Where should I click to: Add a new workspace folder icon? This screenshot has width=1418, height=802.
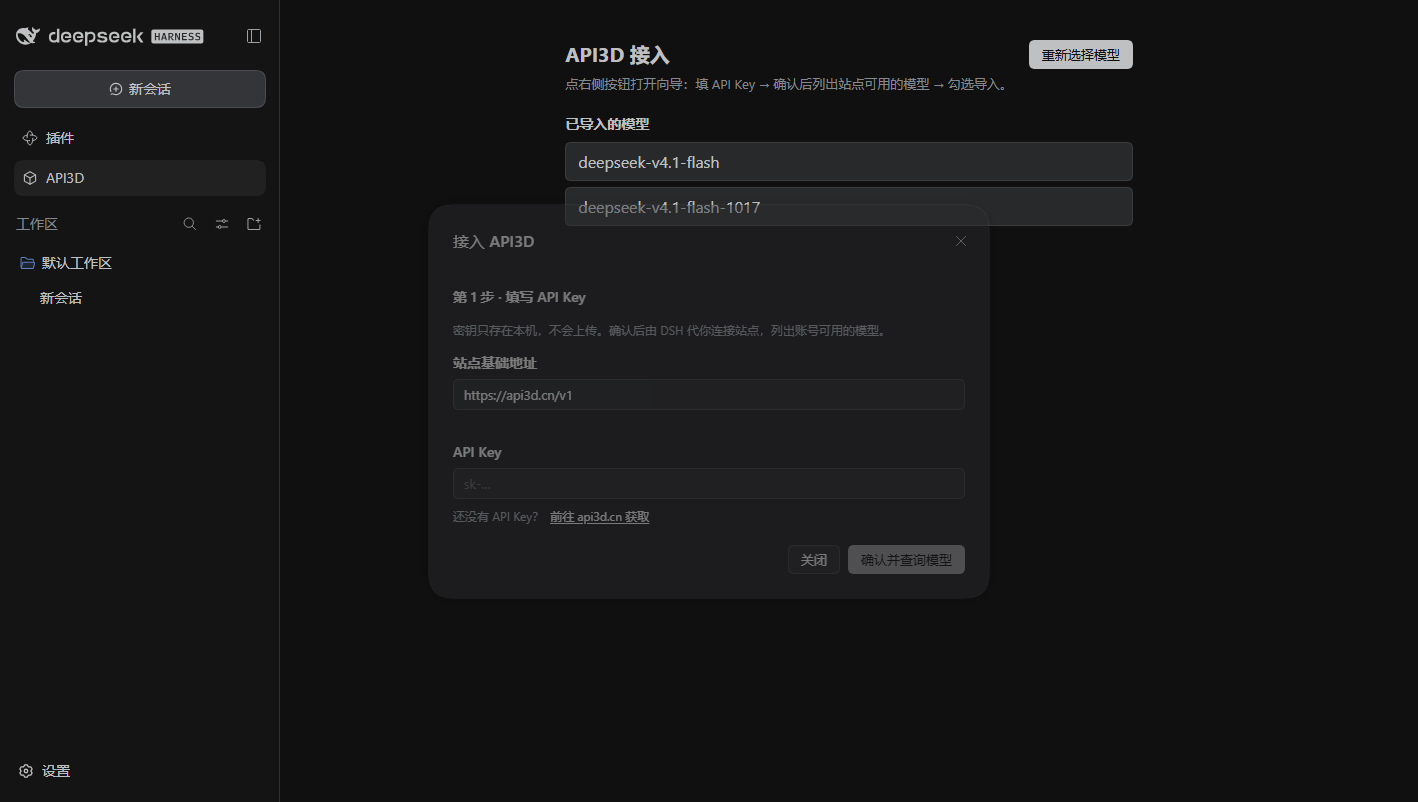pyautogui.click(x=254, y=224)
